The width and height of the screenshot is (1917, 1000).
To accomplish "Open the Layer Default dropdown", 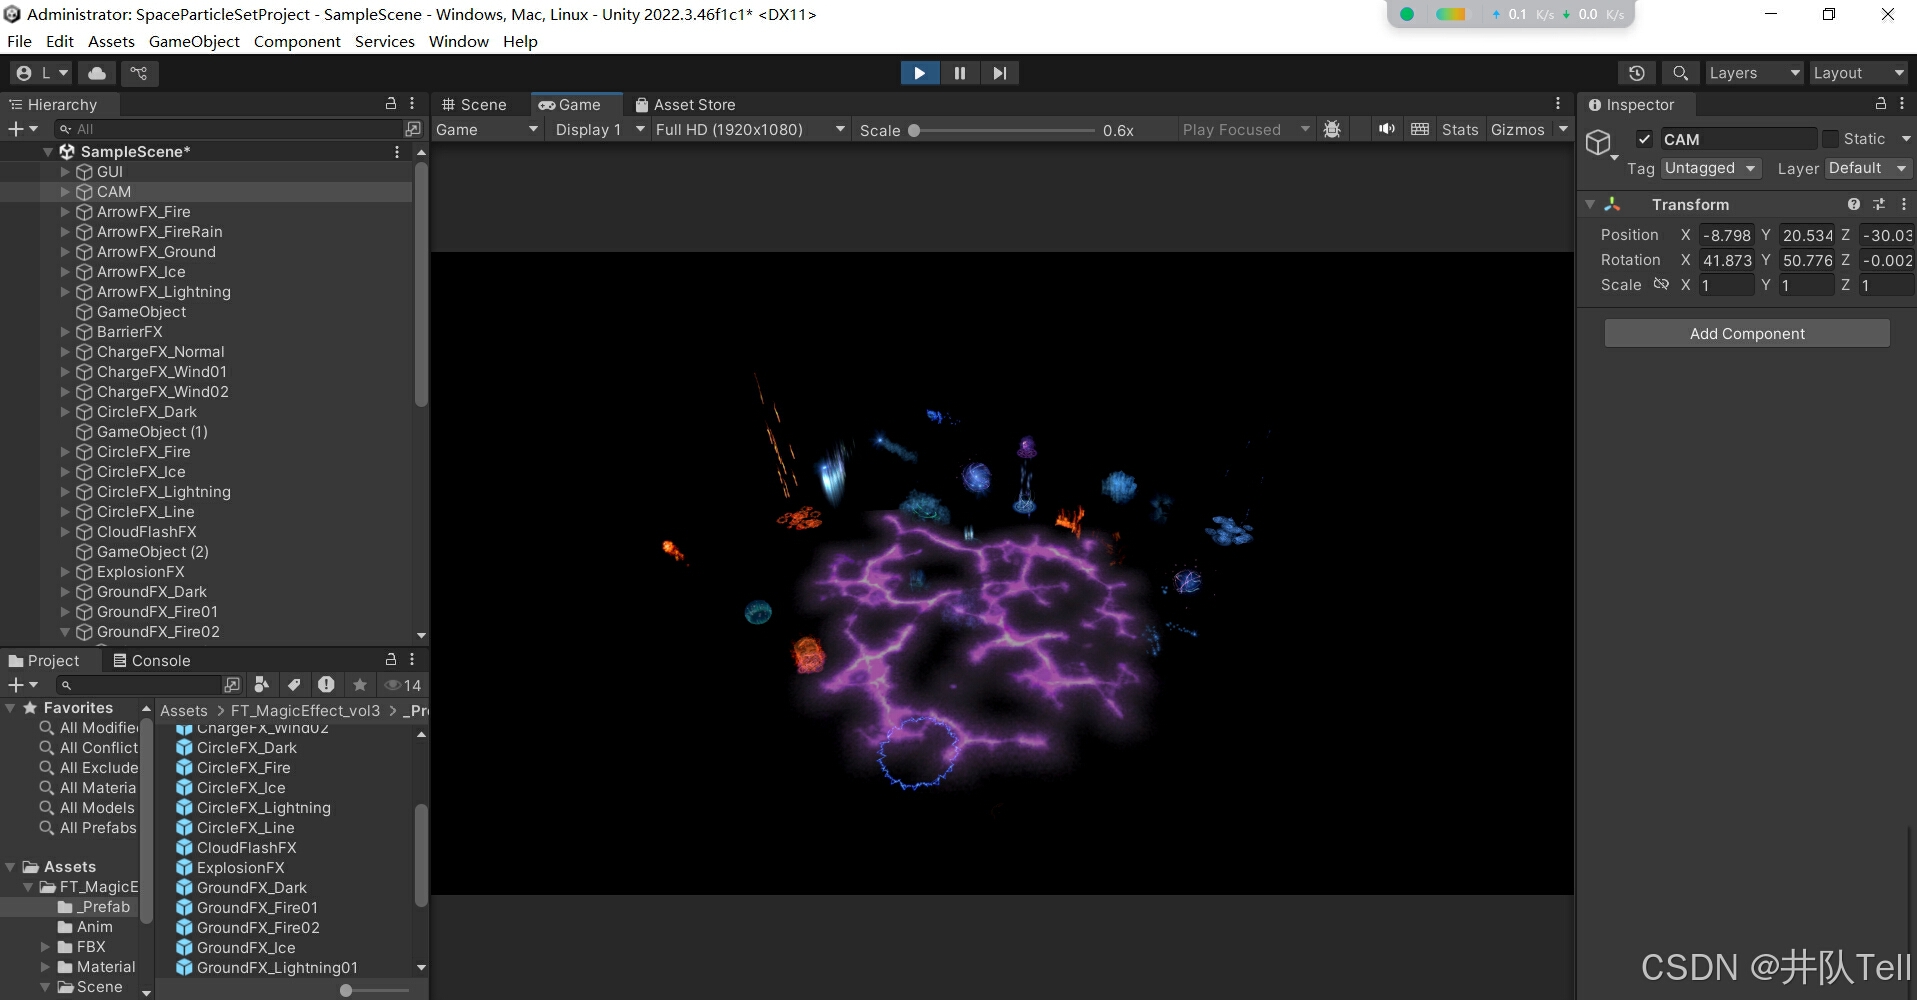I will click(1869, 168).
